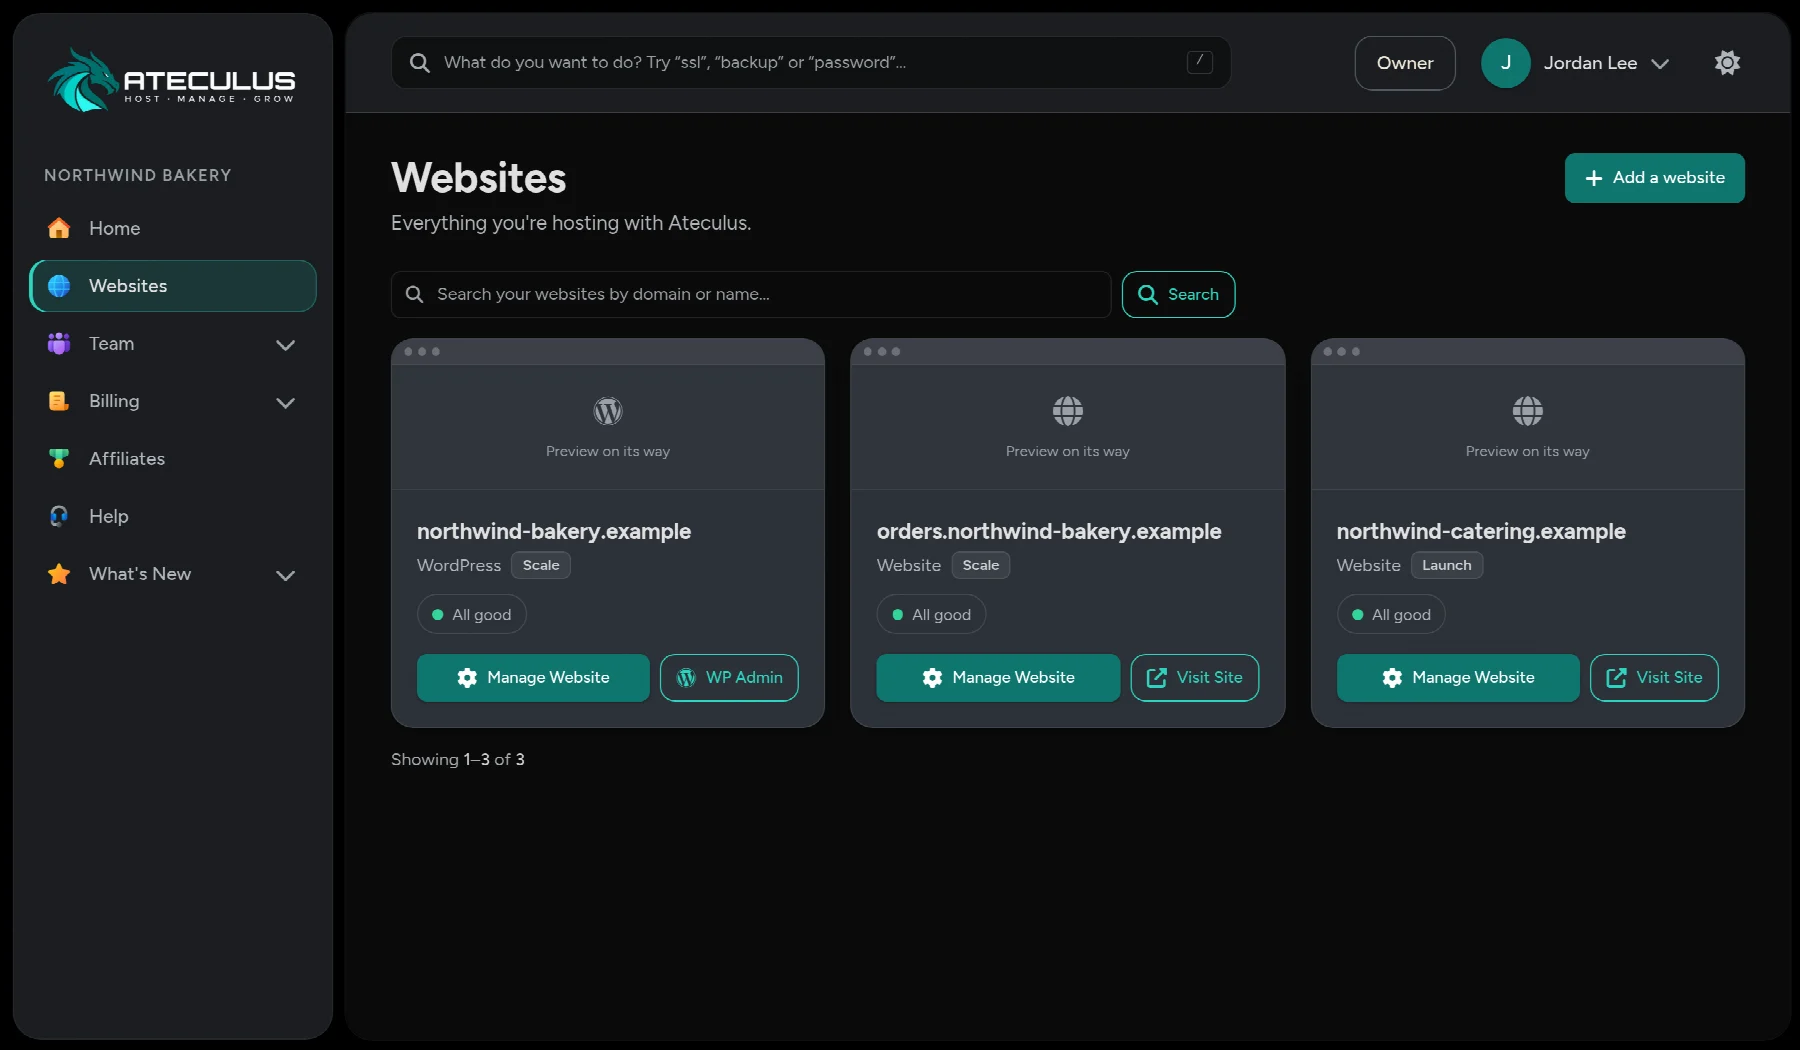This screenshot has height=1050, width=1800.
Task: Click the Launch plan badge
Action: click(1447, 565)
